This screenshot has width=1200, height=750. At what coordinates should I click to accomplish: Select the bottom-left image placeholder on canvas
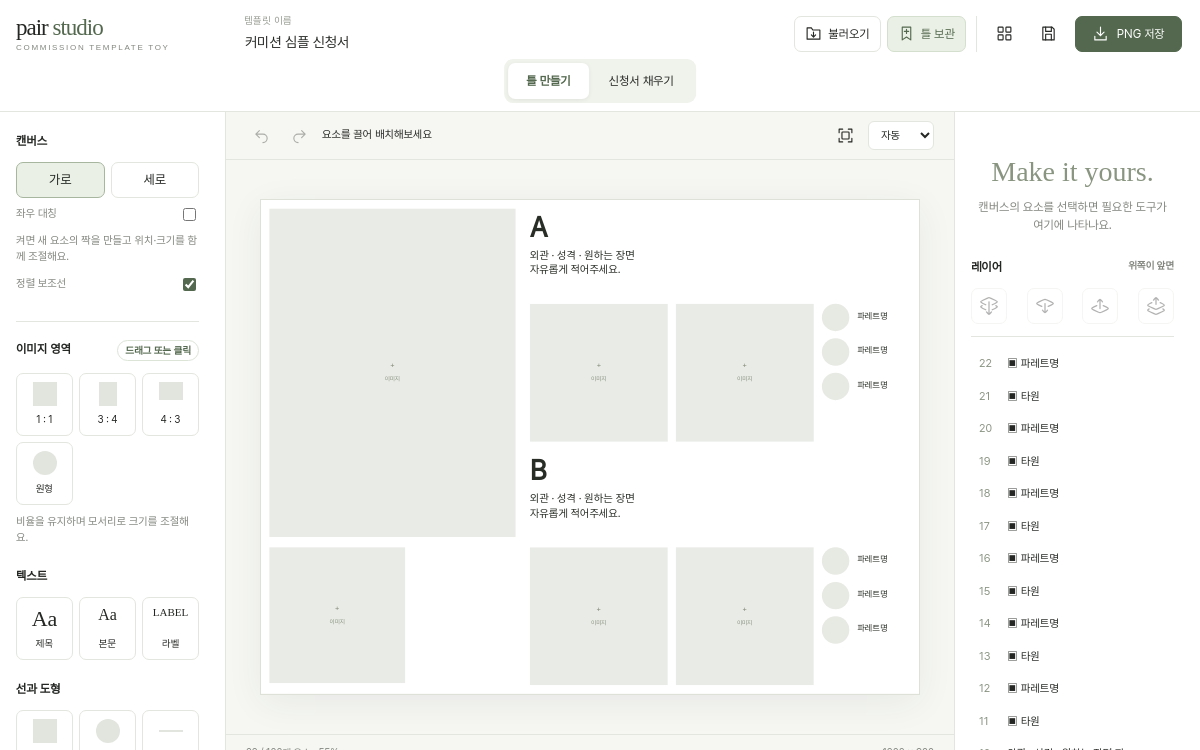pyautogui.click(x=337, y=615)
